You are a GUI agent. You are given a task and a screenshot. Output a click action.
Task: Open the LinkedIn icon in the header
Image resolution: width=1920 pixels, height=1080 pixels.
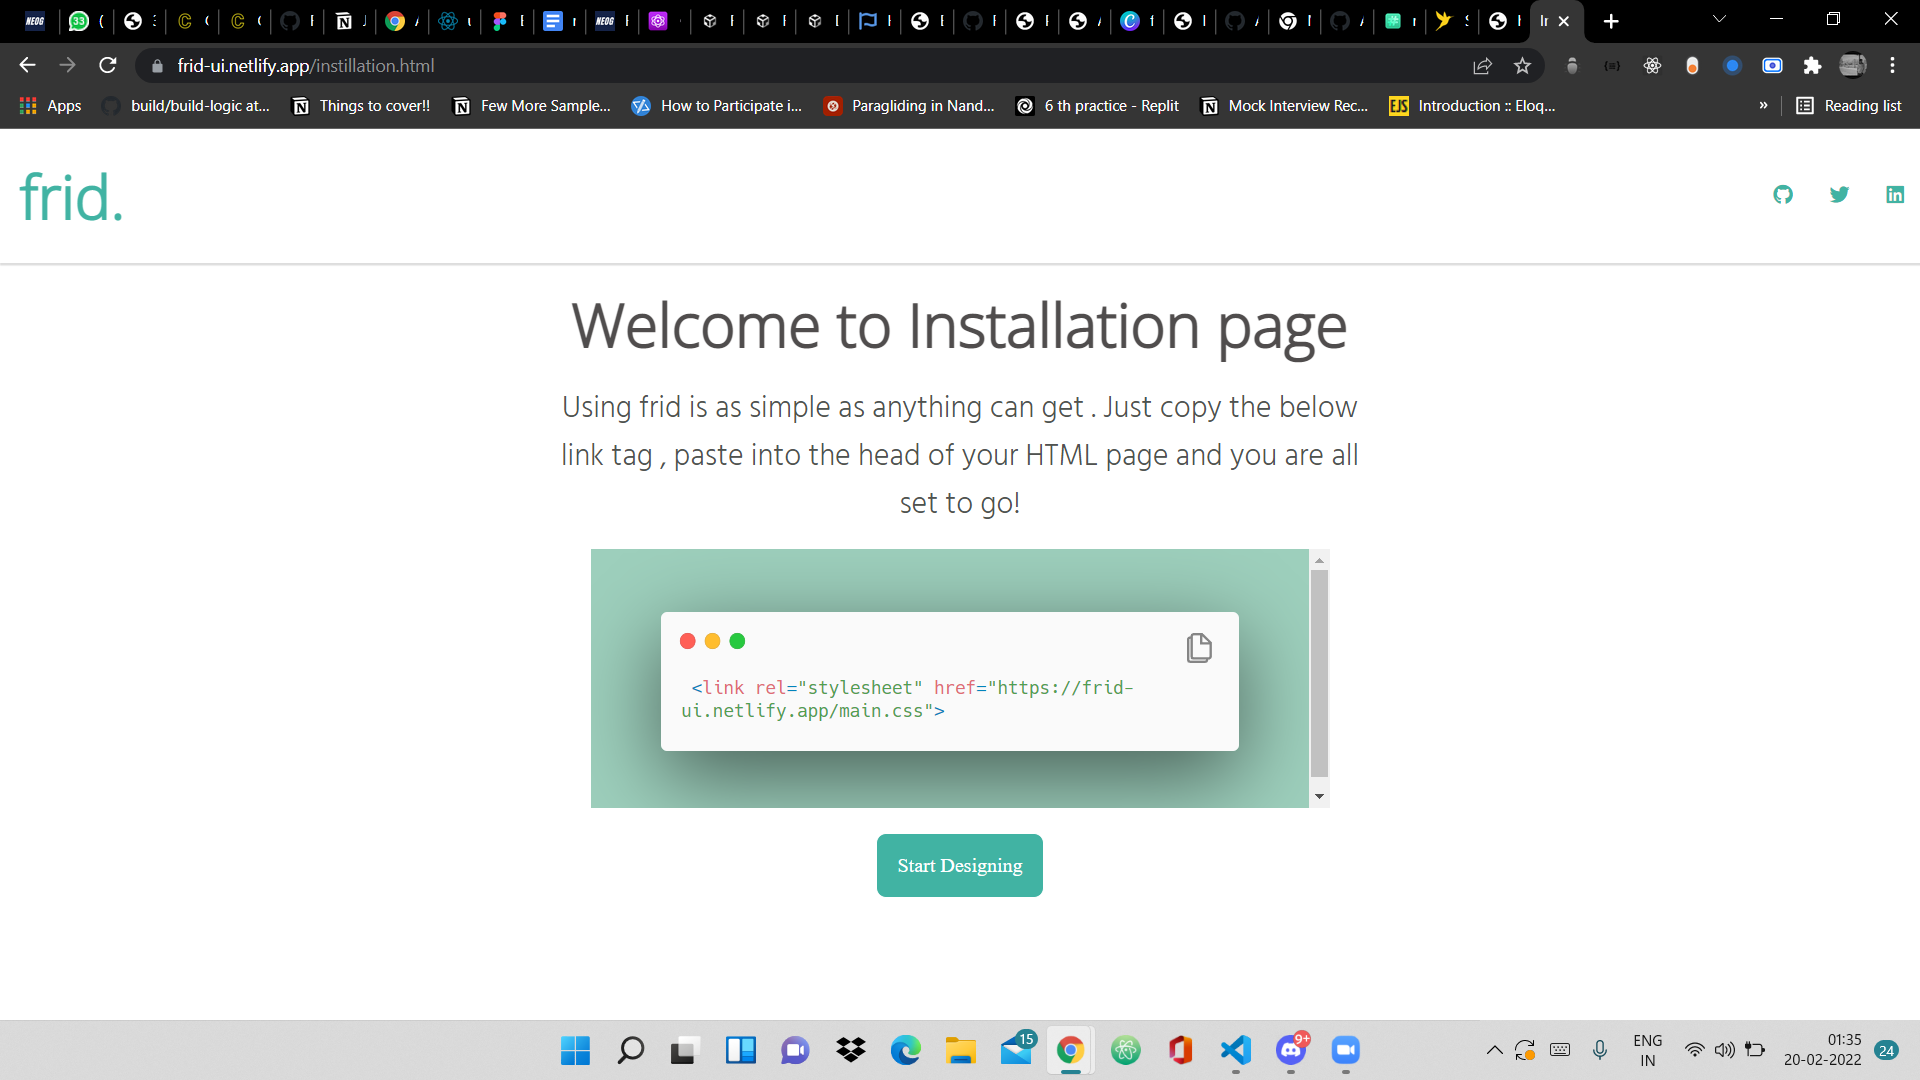pos(1896,194)
